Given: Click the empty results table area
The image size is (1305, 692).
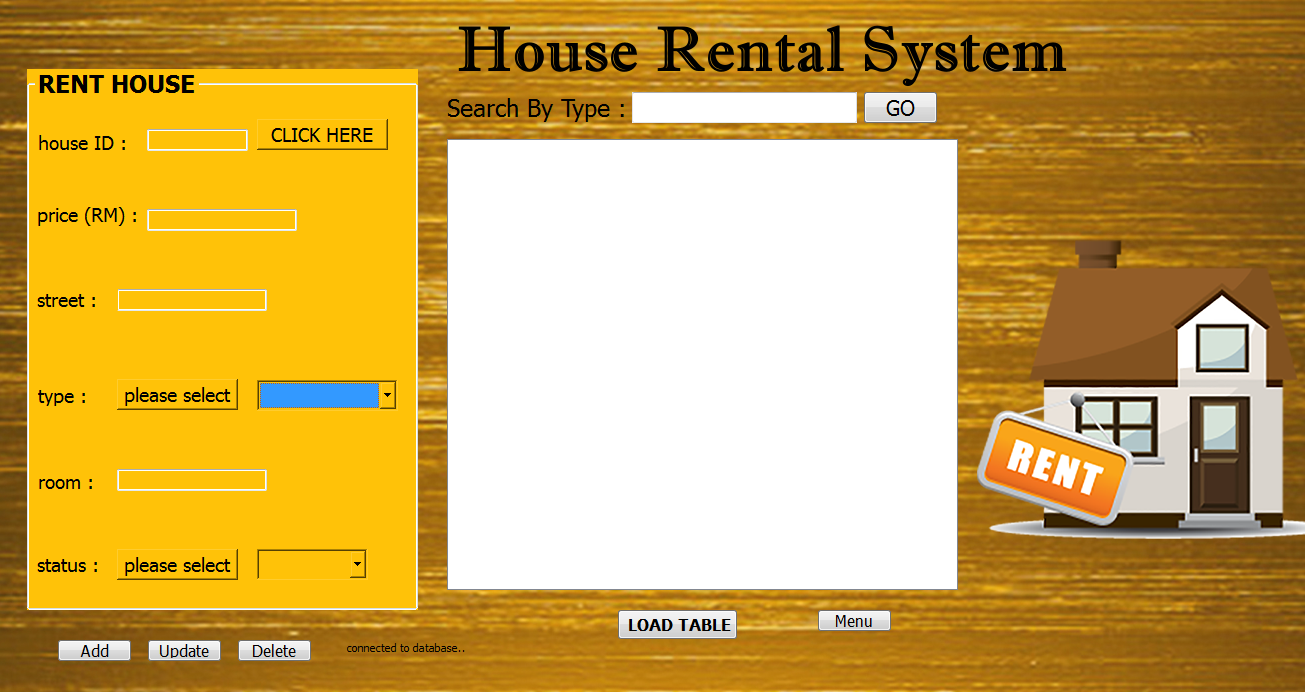Looking at the screenshot, I should [701, 364].
